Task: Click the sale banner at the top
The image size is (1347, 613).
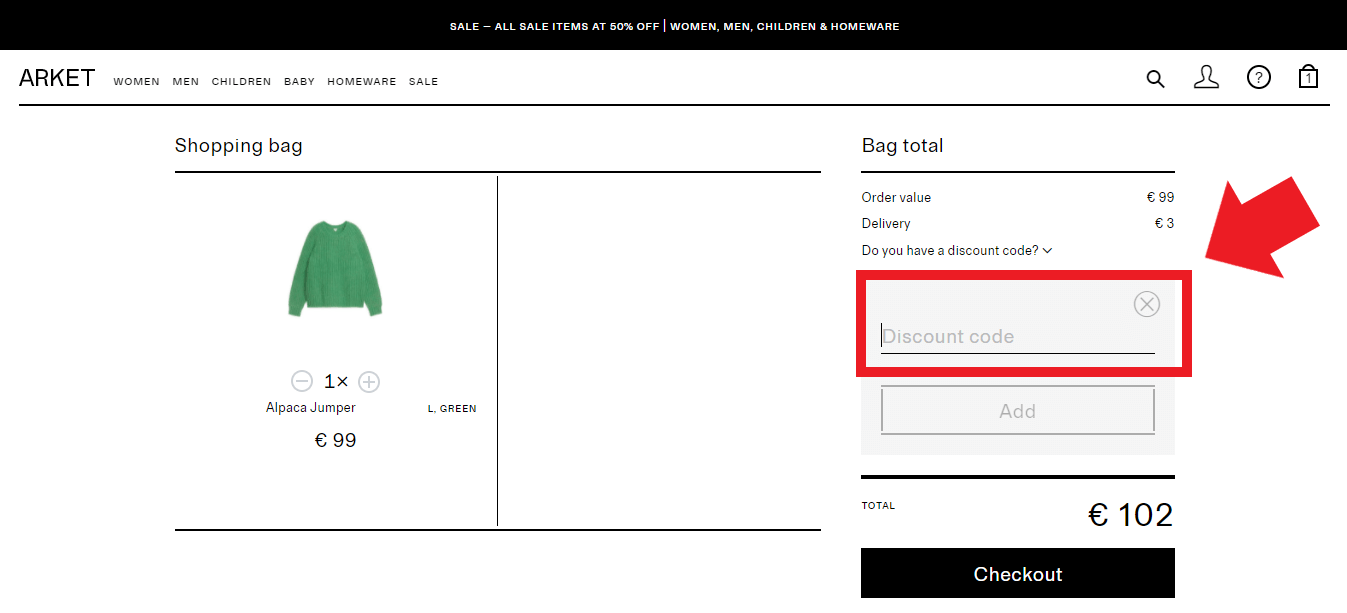Action: (x=673, y=26)
